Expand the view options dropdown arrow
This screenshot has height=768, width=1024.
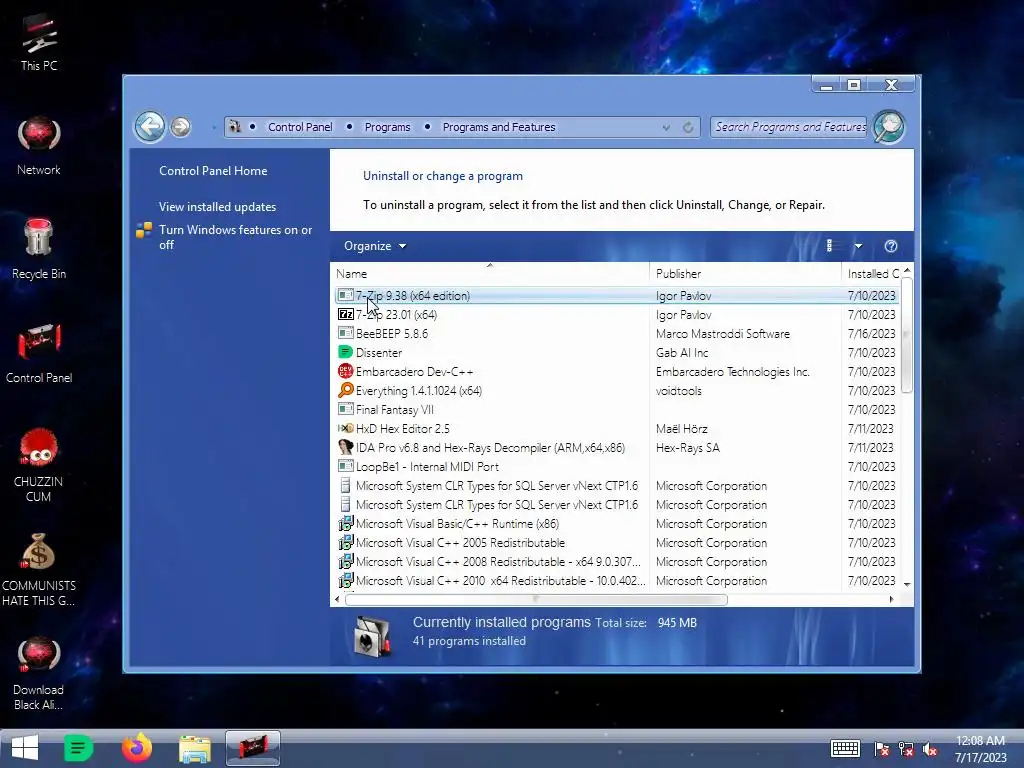[858, 246]
